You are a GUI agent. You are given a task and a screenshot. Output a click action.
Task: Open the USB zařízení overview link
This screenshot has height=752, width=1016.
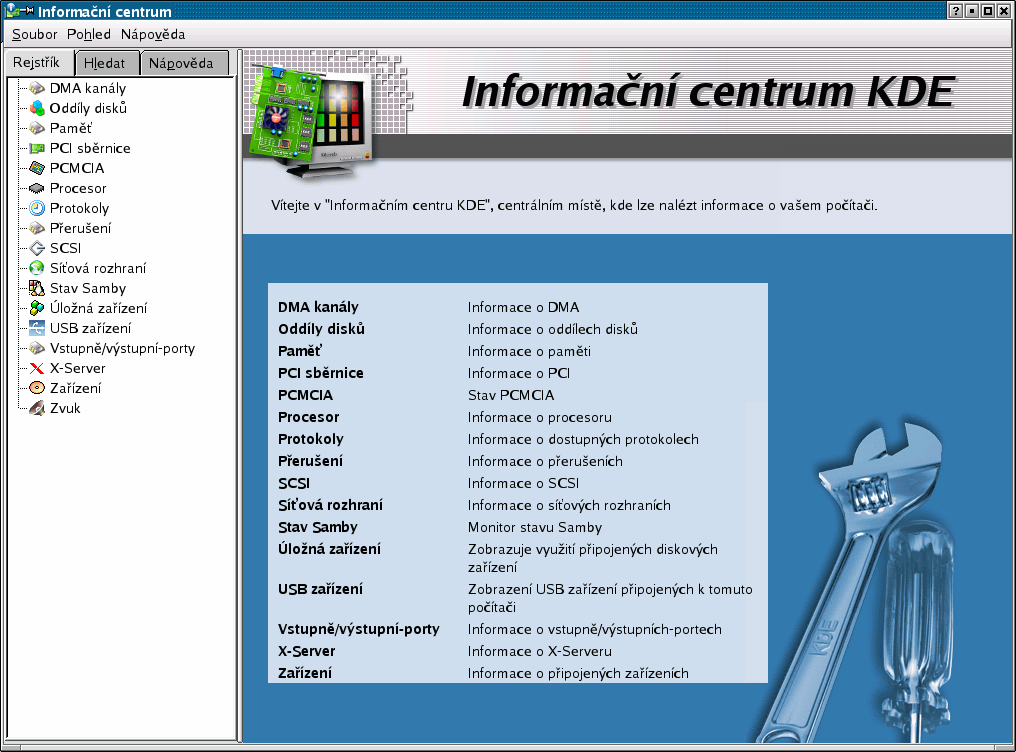(x=320, y=589)
